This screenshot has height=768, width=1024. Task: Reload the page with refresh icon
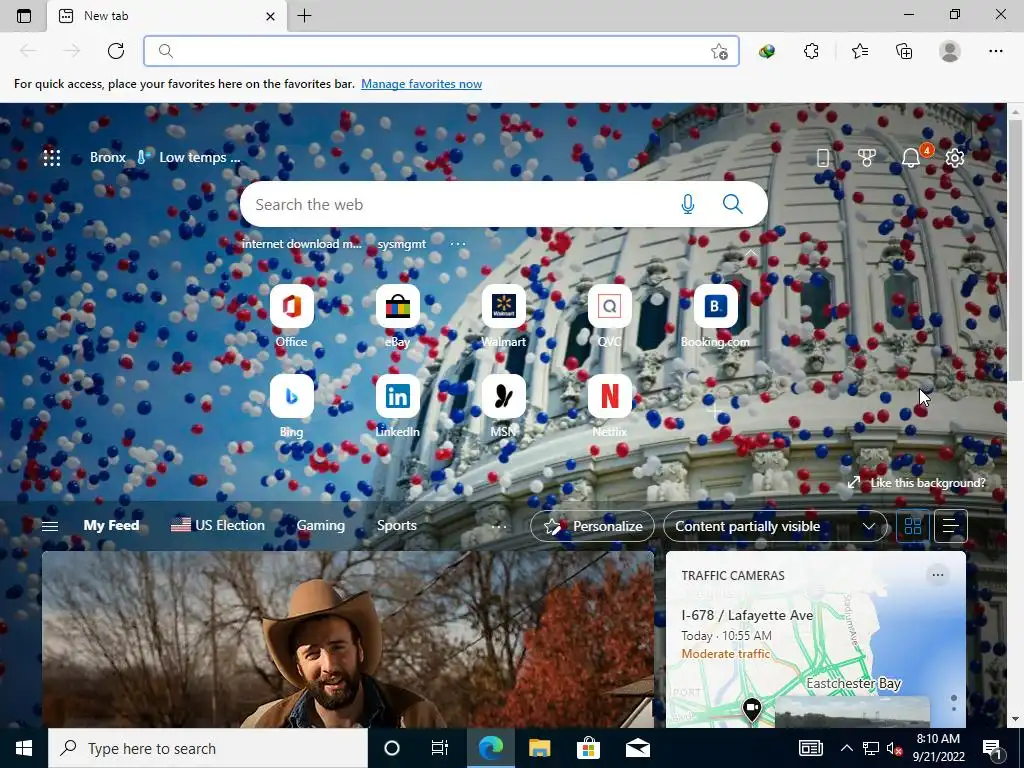(x=116, y=51)
